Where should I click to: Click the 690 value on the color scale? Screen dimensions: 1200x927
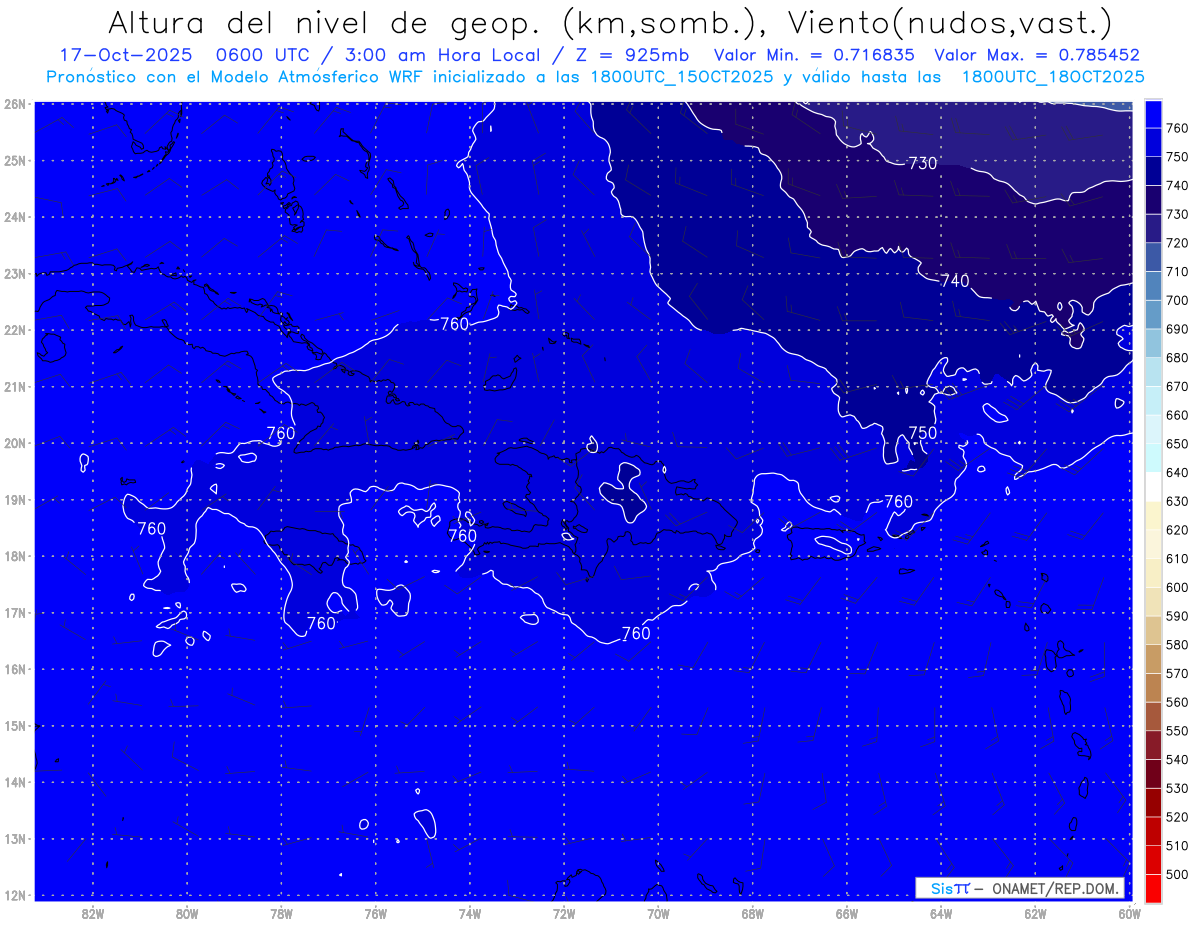pos(1176,329)
